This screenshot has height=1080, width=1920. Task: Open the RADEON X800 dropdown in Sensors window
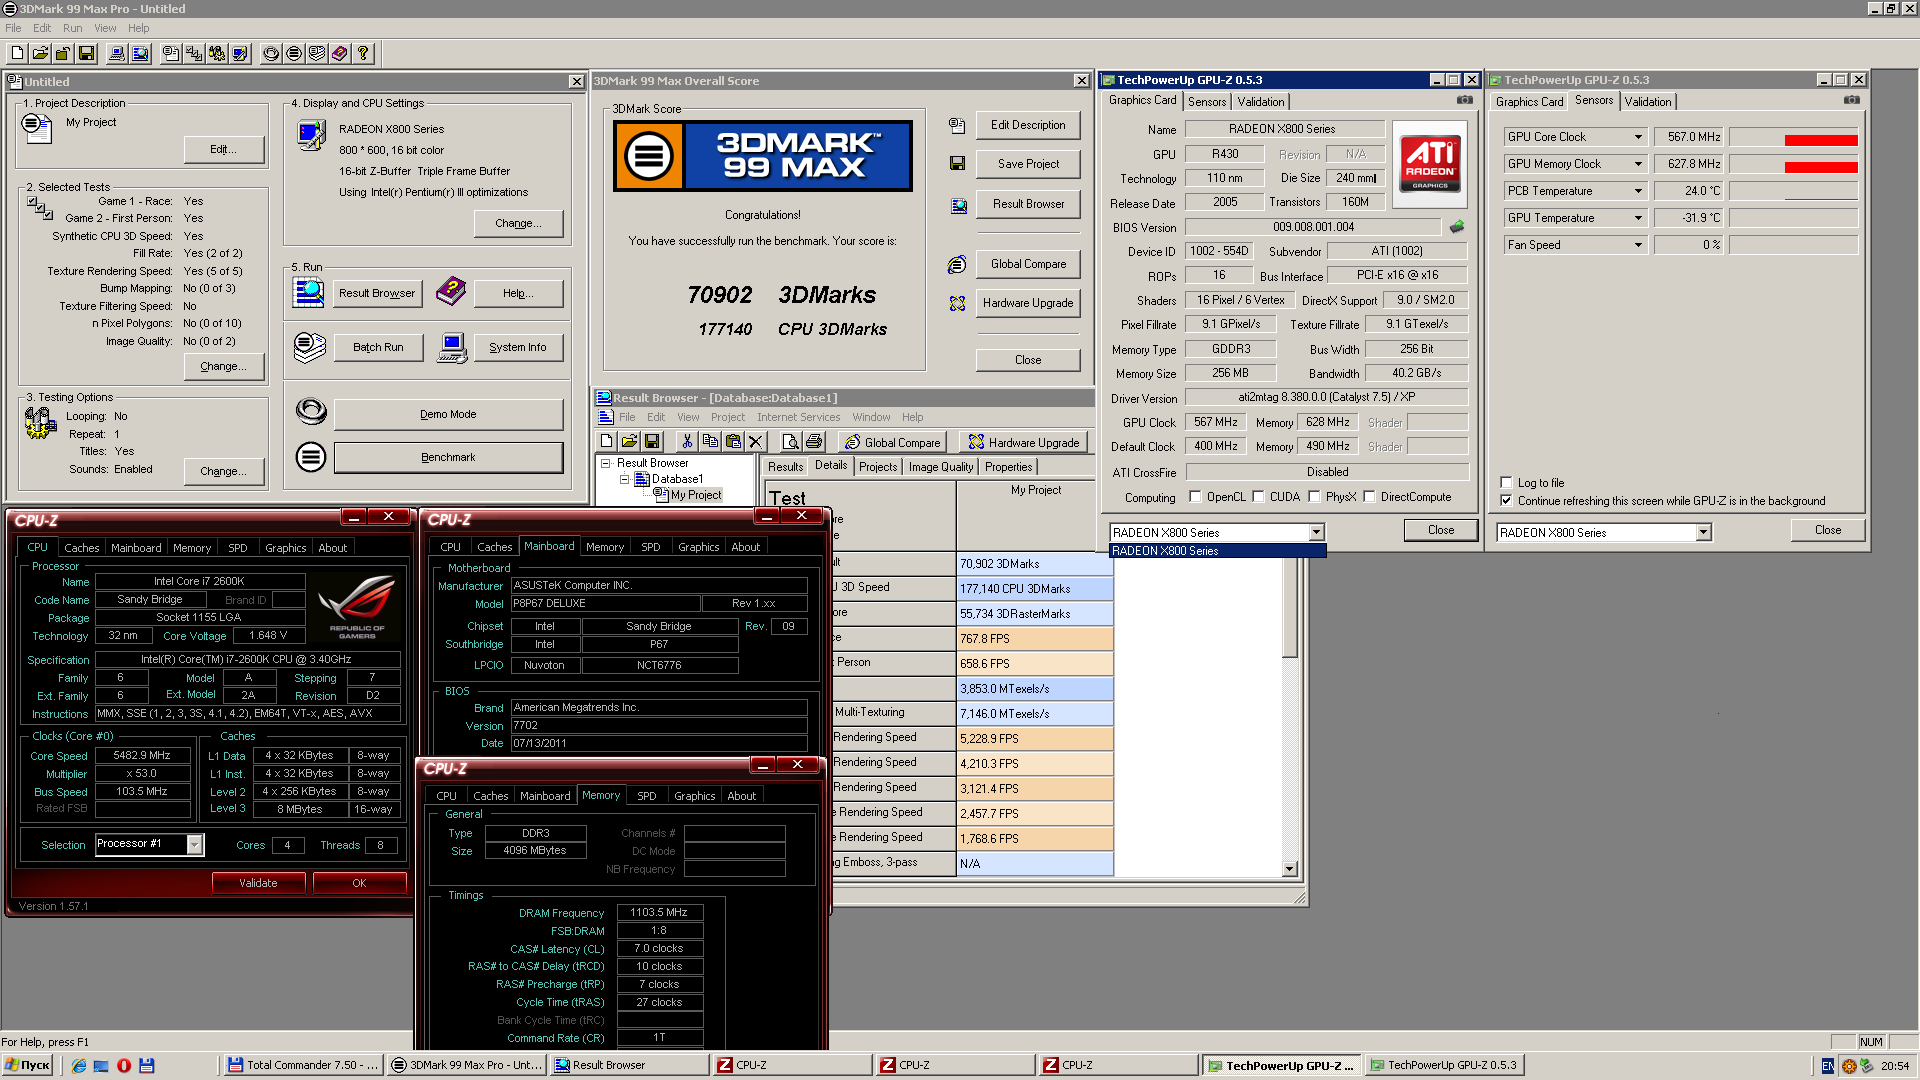tap(1703, 533)
